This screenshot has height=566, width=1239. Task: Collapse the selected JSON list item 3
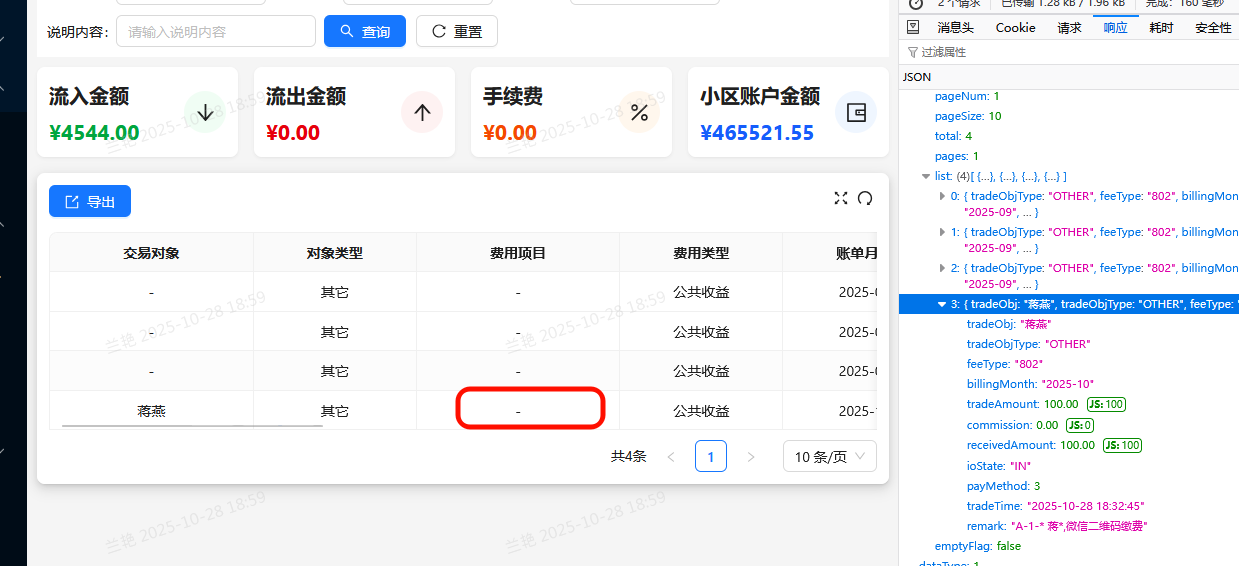942,304
